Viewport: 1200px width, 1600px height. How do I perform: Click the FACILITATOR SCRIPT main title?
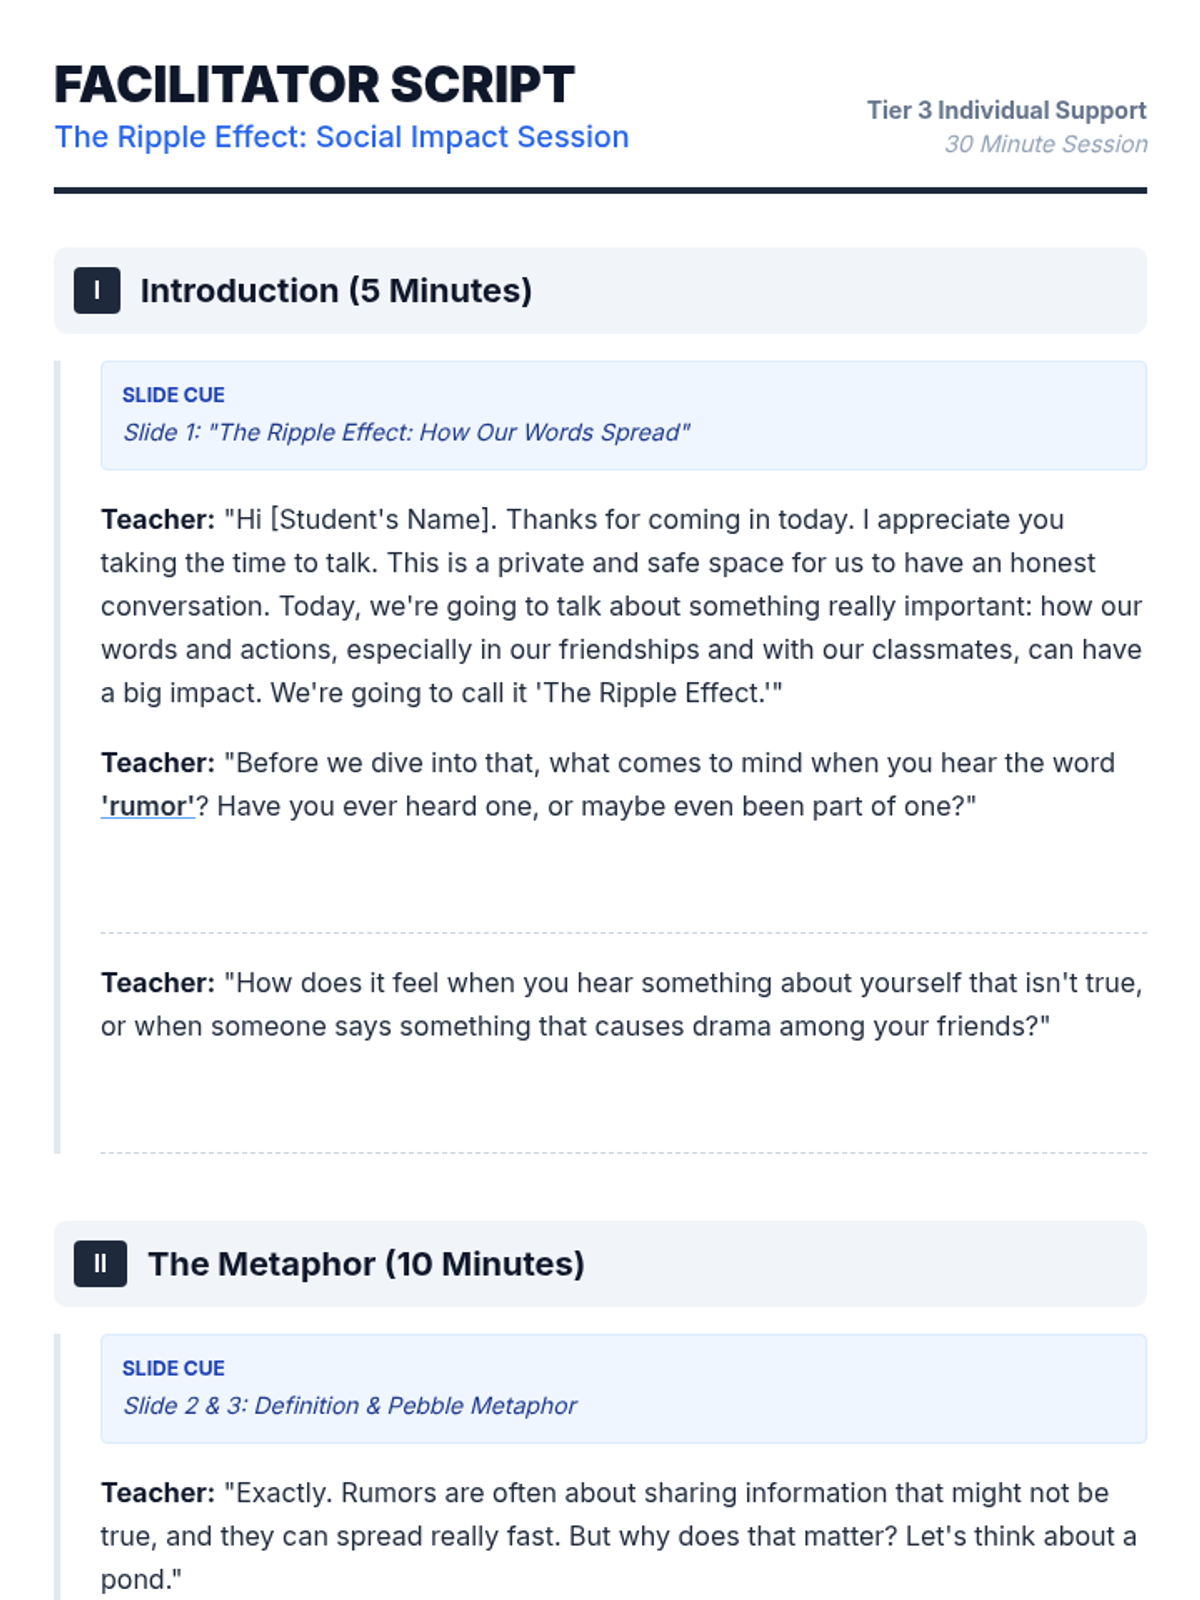pyautogui.click(x=314, y=85)
